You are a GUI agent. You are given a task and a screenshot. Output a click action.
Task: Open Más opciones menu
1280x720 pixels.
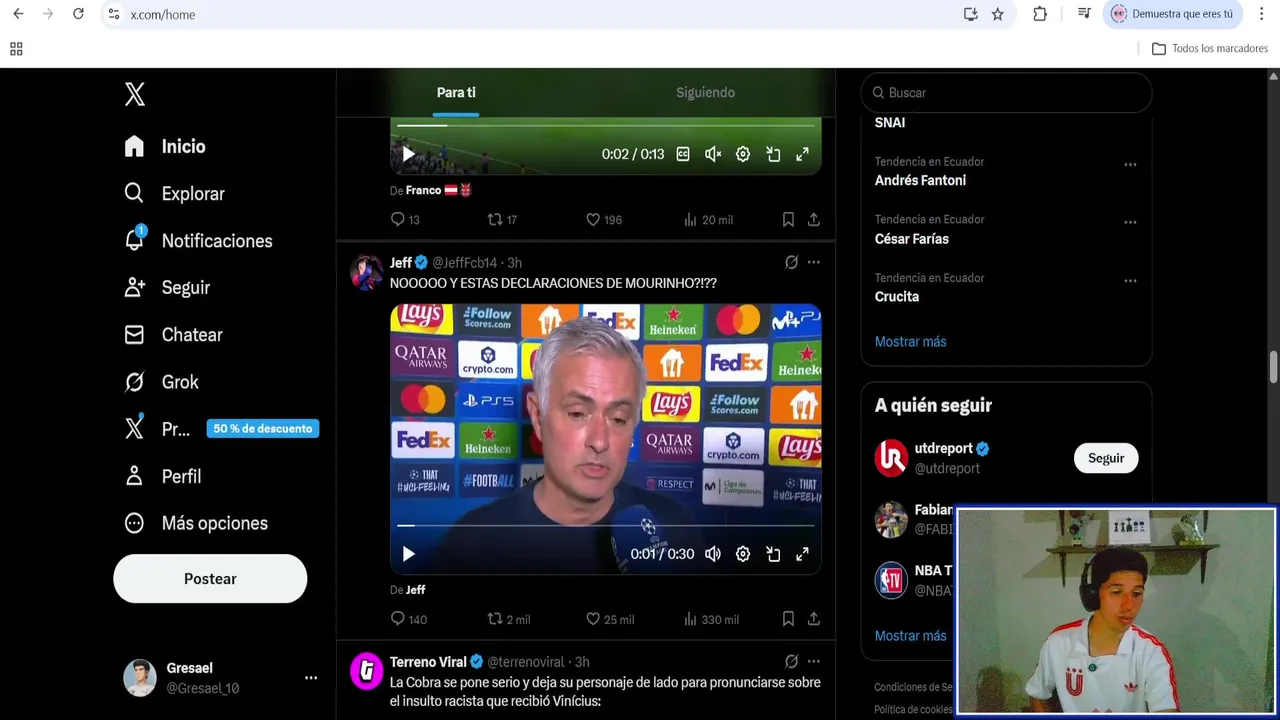(x=195, y=523)
